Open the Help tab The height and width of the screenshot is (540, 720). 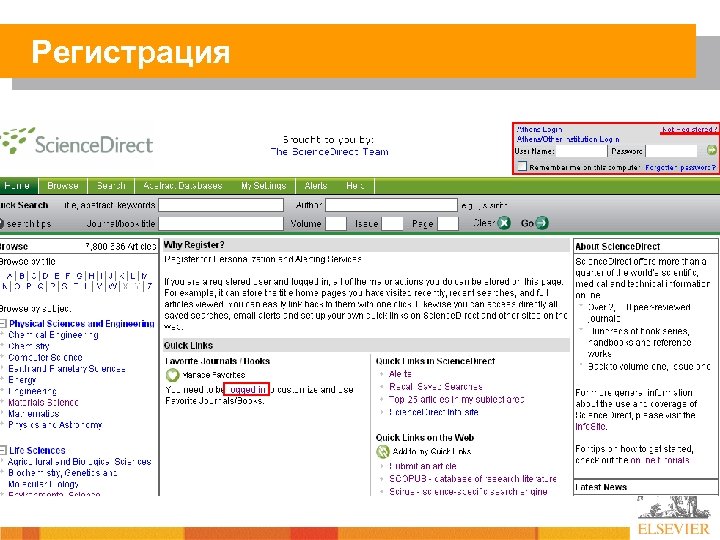[355, 186]
